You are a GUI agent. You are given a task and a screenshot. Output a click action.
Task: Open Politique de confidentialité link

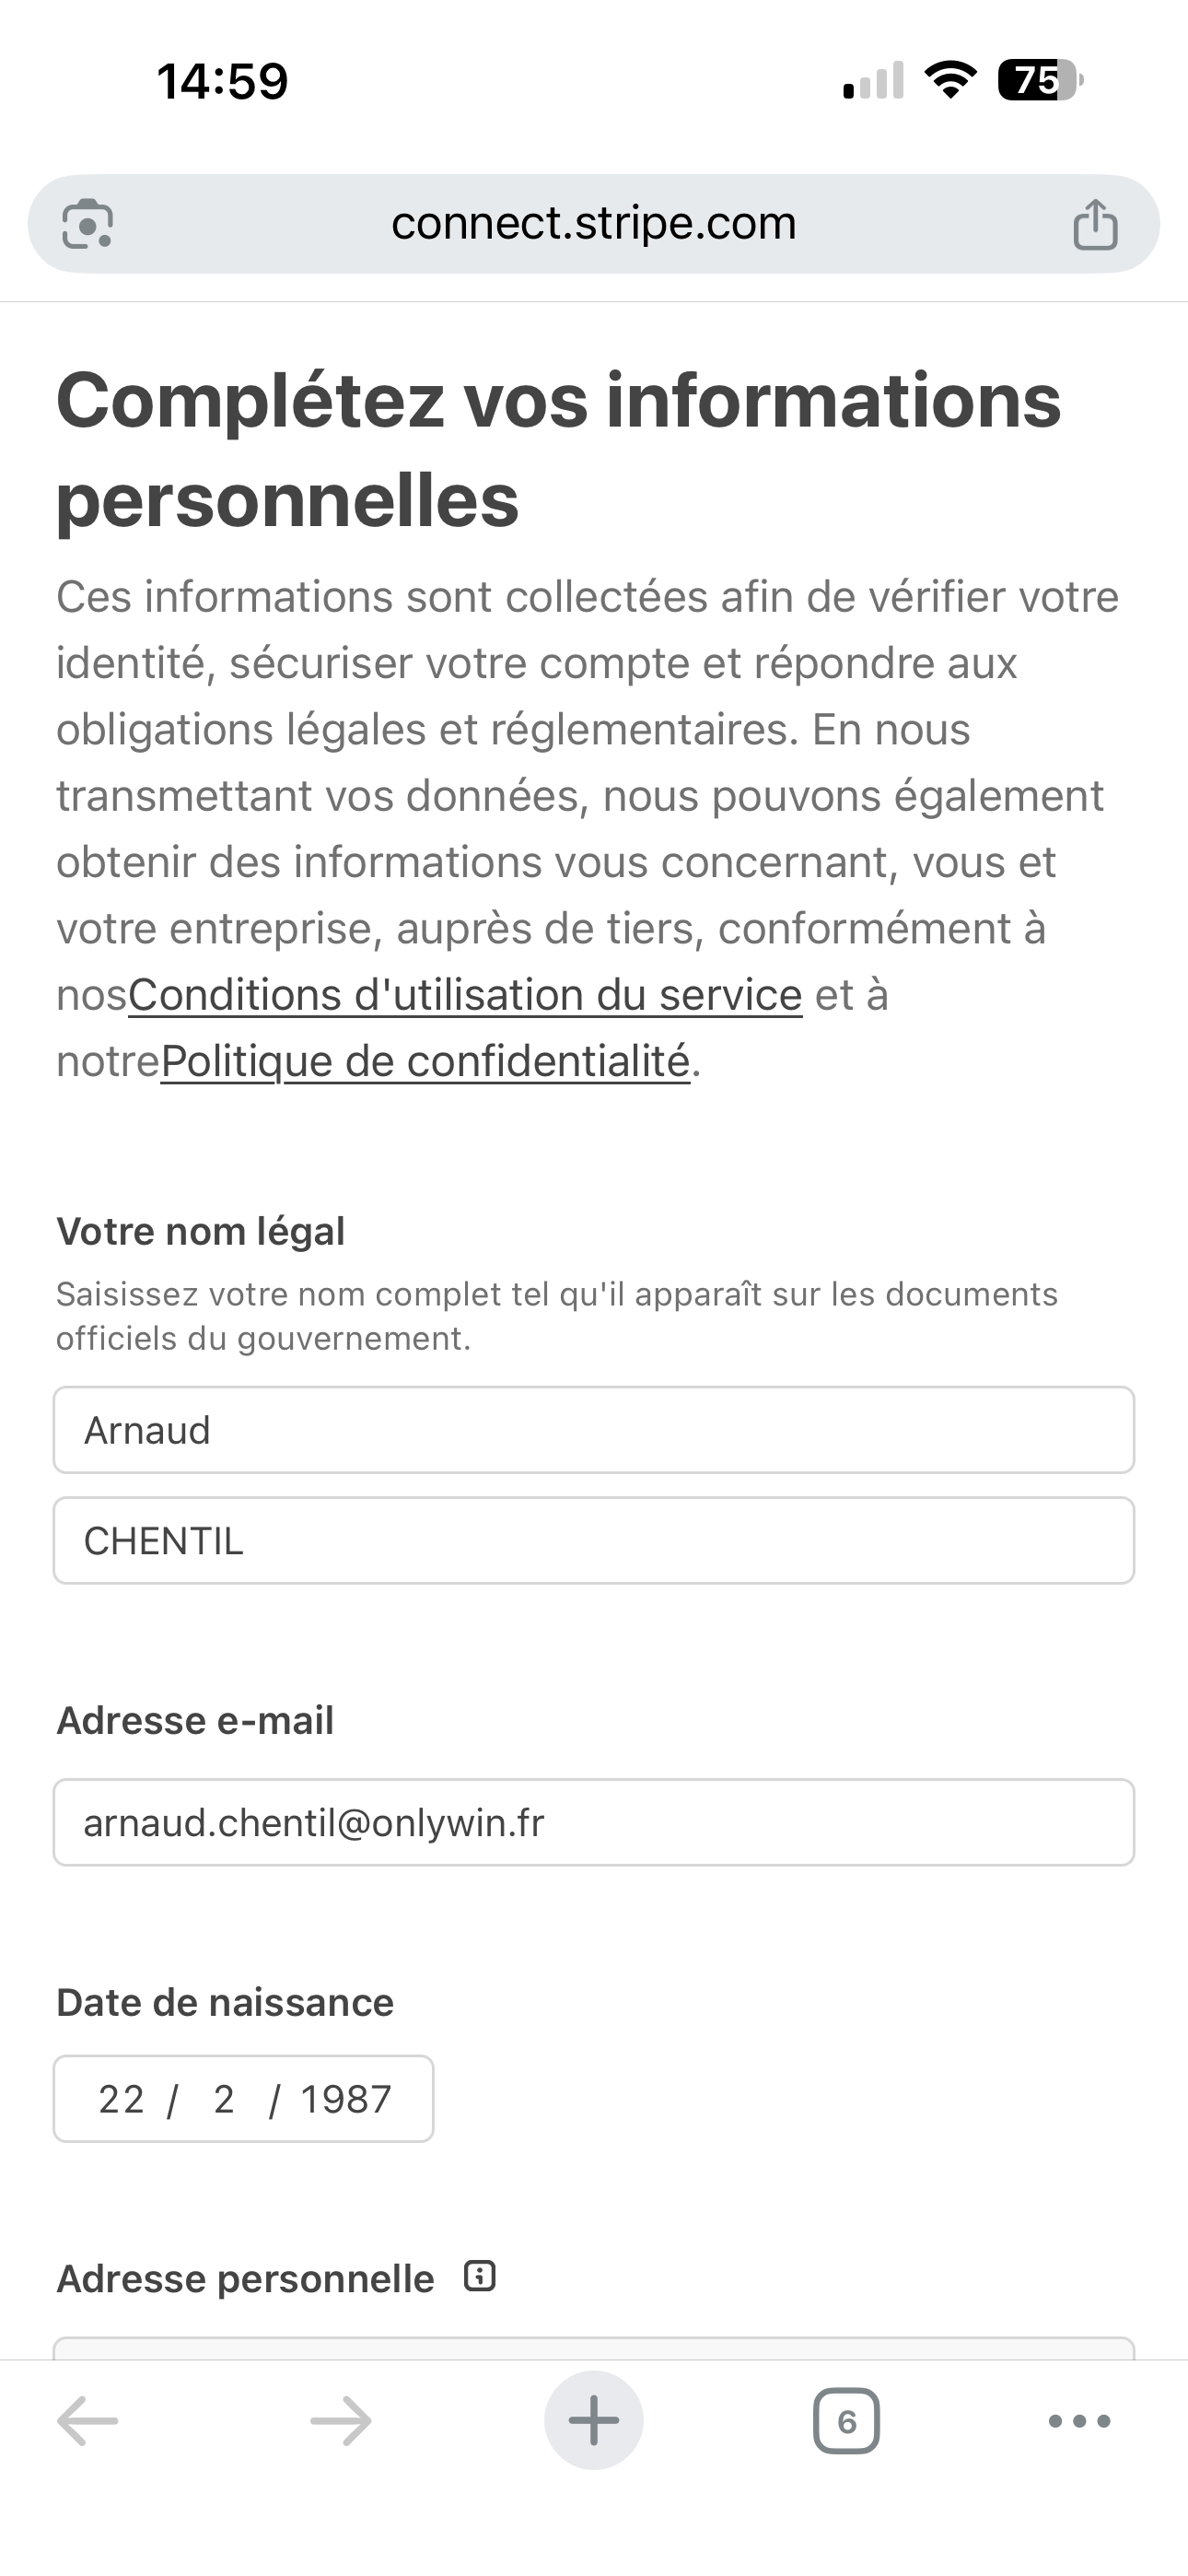tap(425, 1061)
